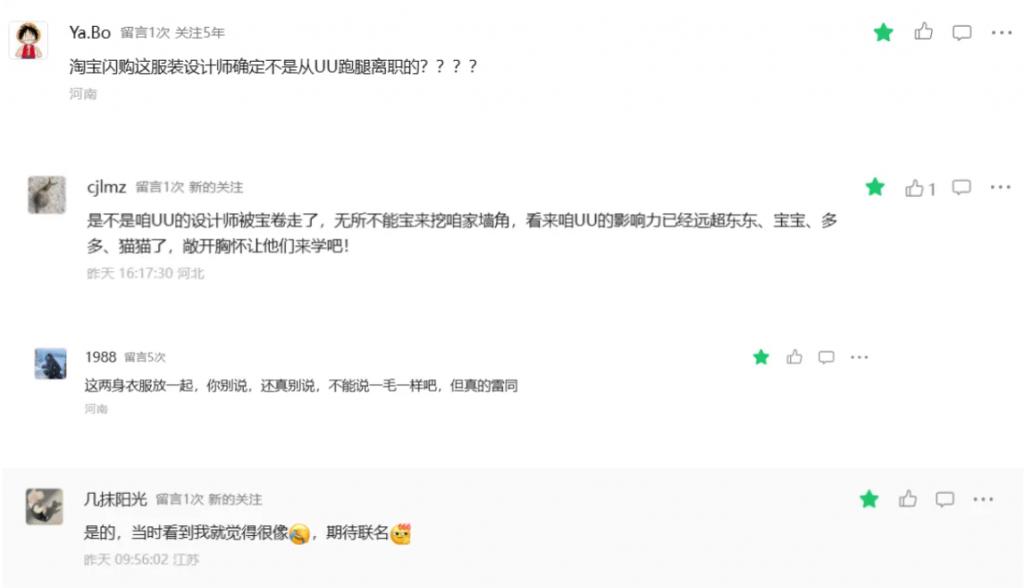Image resolution: width=1024 pixels, height=588 pixels.
Task: Toggle the green star on 1988's comment
Action: coord(761,357)
